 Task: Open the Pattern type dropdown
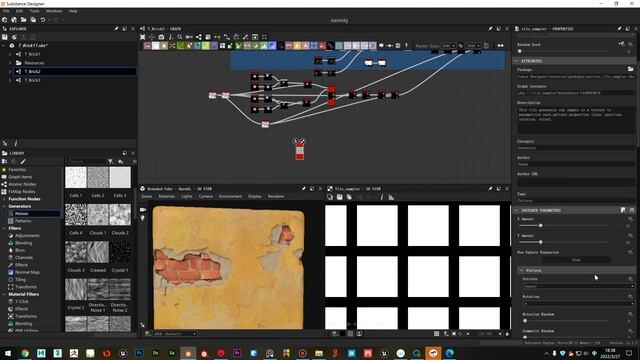coord(578,286)
